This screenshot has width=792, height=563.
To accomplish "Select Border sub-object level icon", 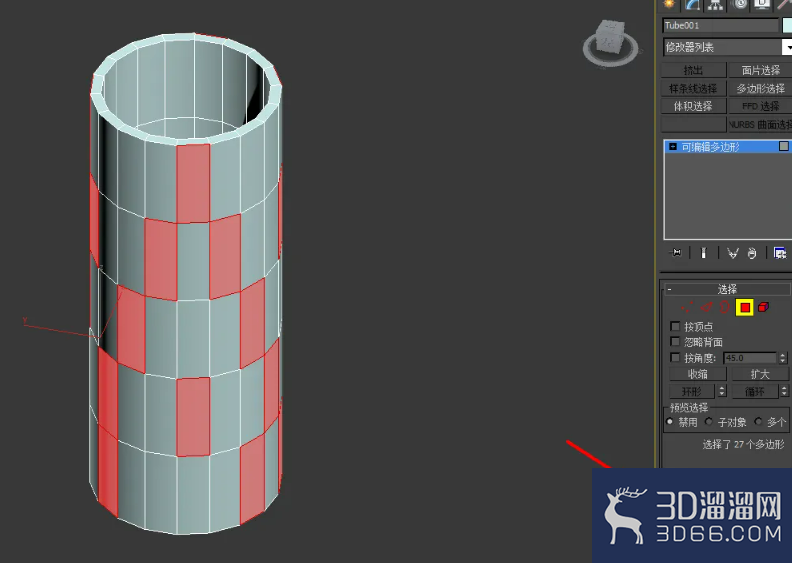I will pyautogui.click(x=725, y=307).
